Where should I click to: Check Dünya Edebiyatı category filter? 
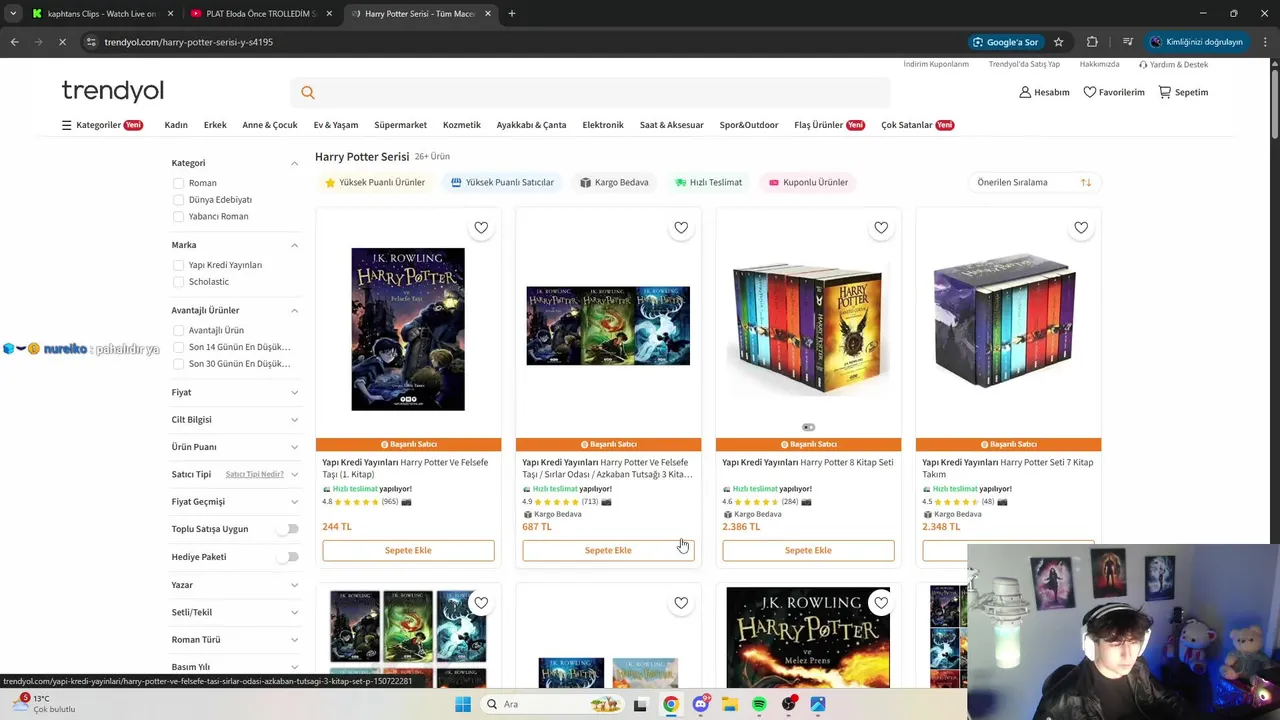click(178, 200)
